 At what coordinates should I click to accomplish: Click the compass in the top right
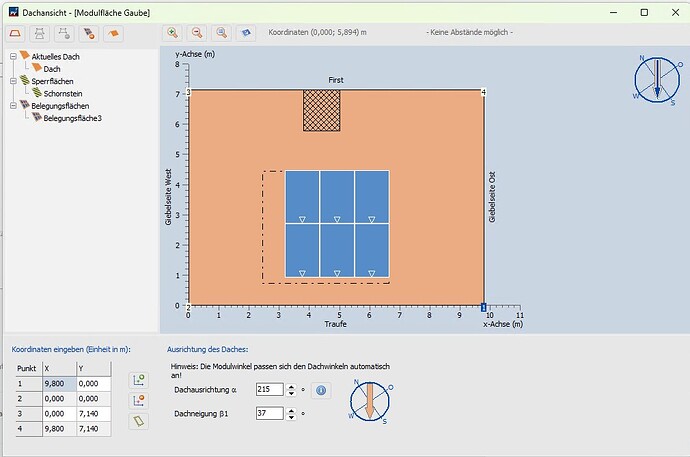pyautogui.click(x=657, y=80)
